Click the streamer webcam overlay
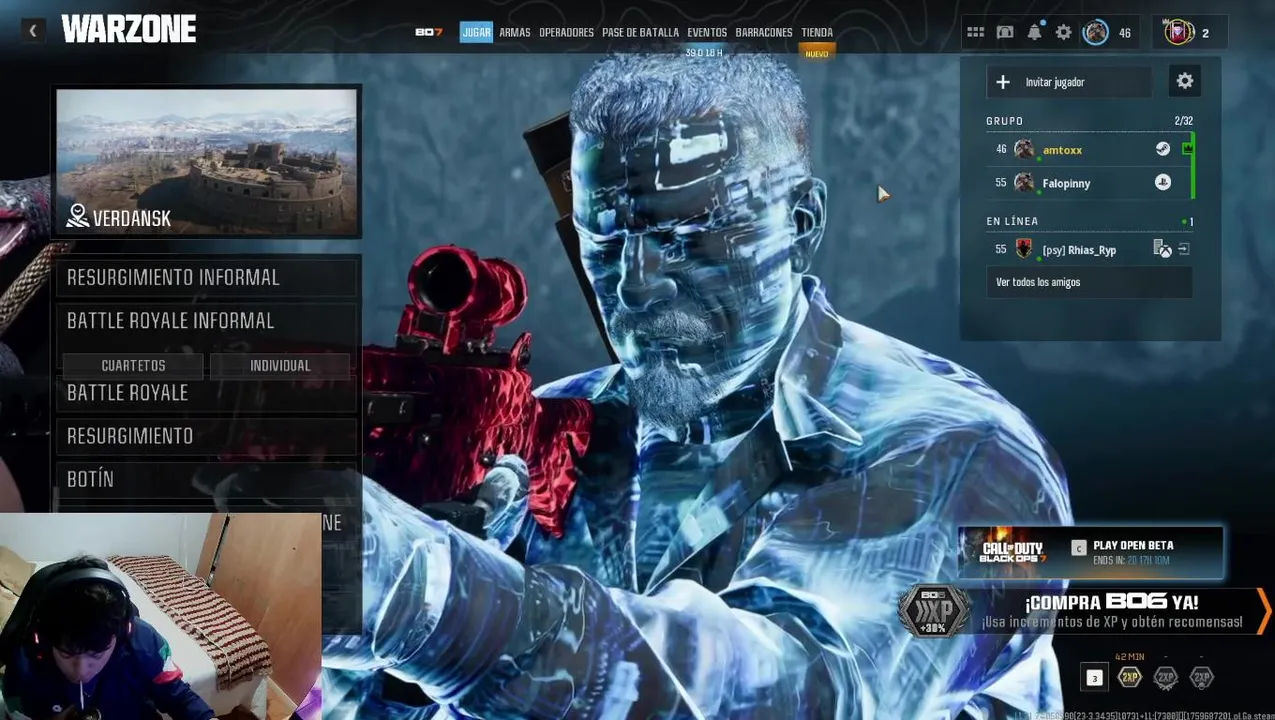 161,616
